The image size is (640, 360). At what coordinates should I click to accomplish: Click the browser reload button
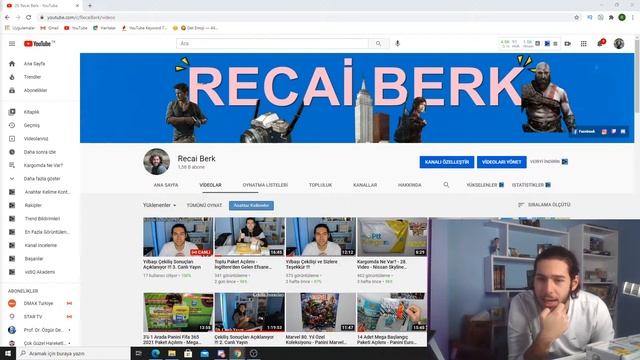[29, 18]
